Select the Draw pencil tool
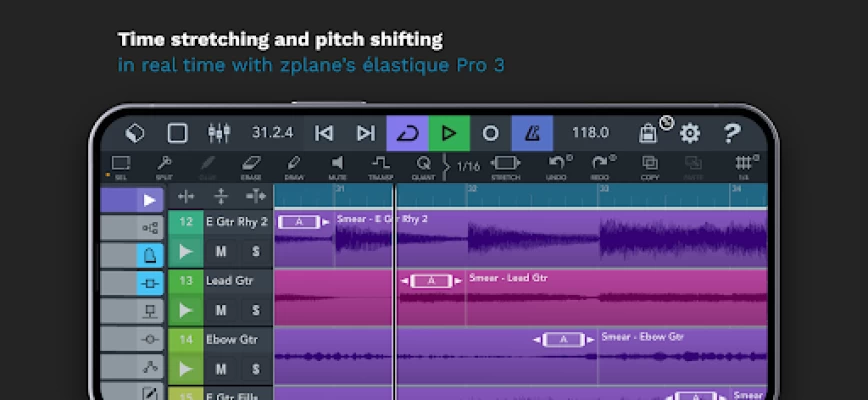The width and height of the screenshot is (868, 400). coord(293,165)
